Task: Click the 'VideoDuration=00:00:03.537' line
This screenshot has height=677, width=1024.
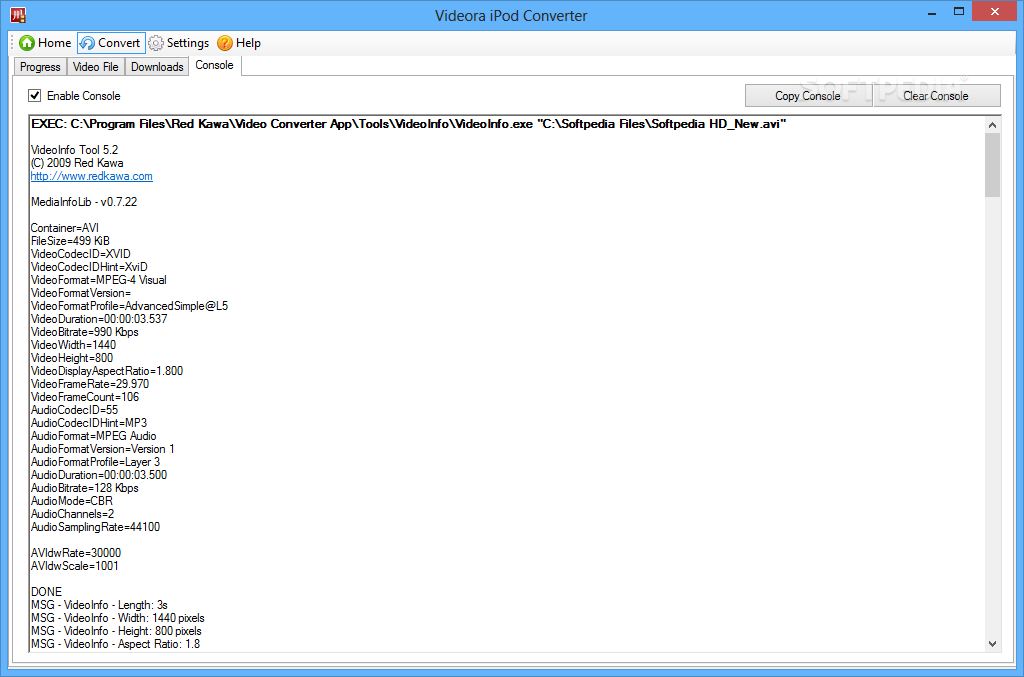Action: tap(99, 319)
